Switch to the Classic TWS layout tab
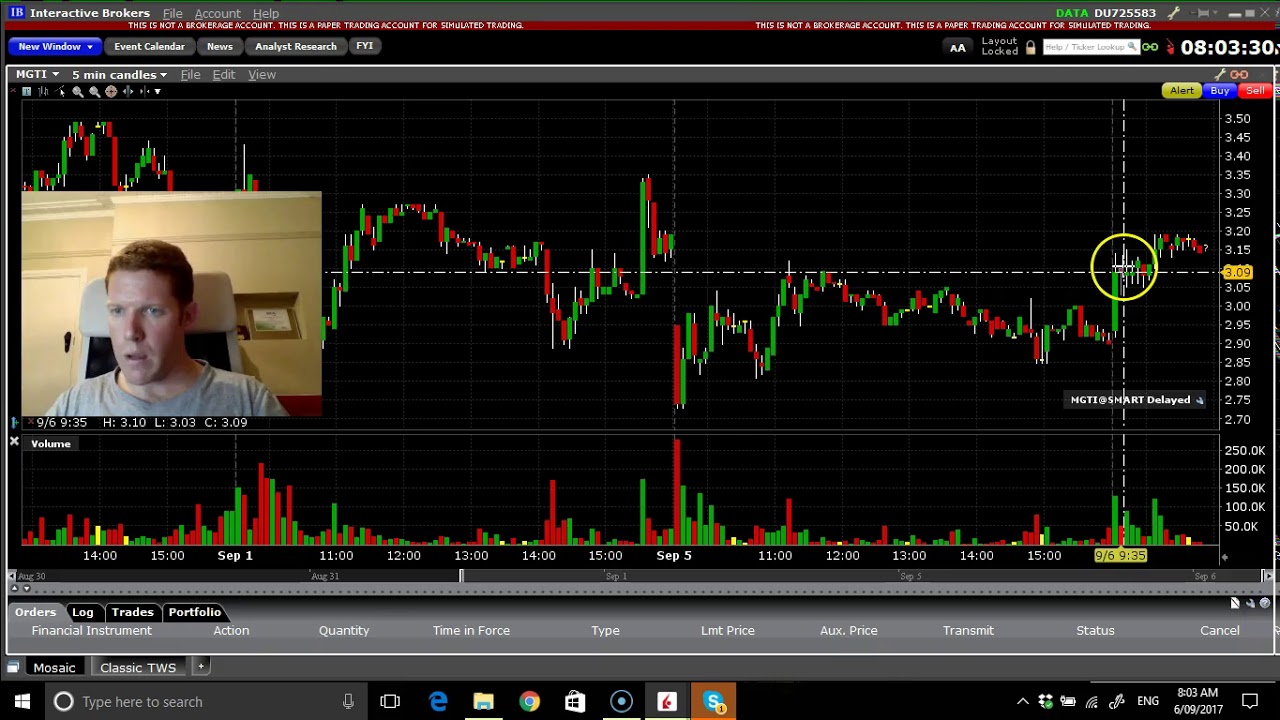Screen dimensions: 1280x720 pos(138,667)
